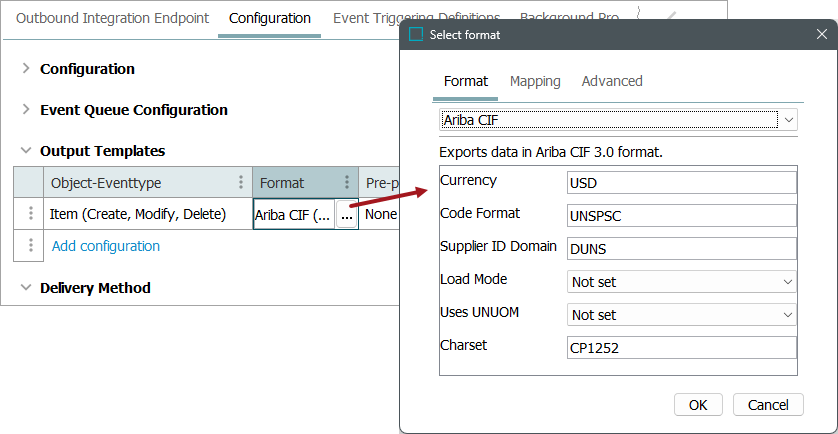Open Object-Eventtype column options menu
Screen dimensions: 838x434
240,183
